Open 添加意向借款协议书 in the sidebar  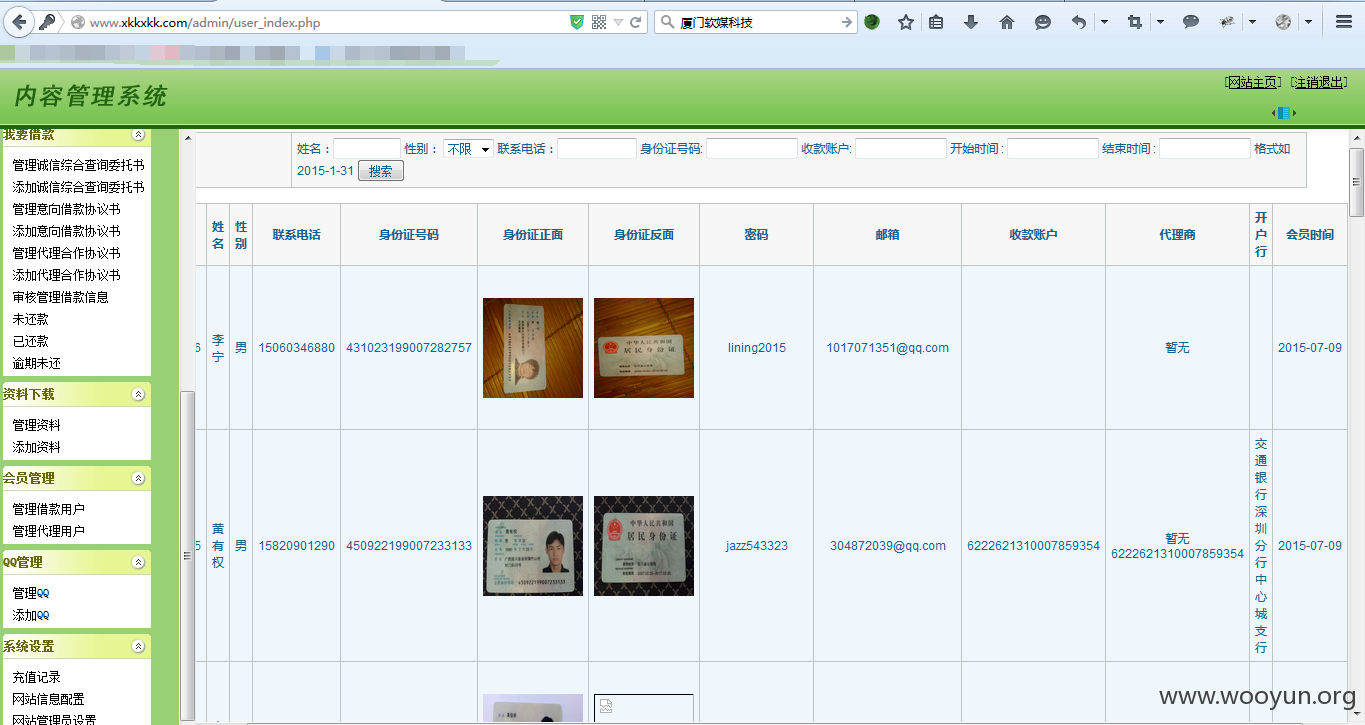(x=66, y=231)
